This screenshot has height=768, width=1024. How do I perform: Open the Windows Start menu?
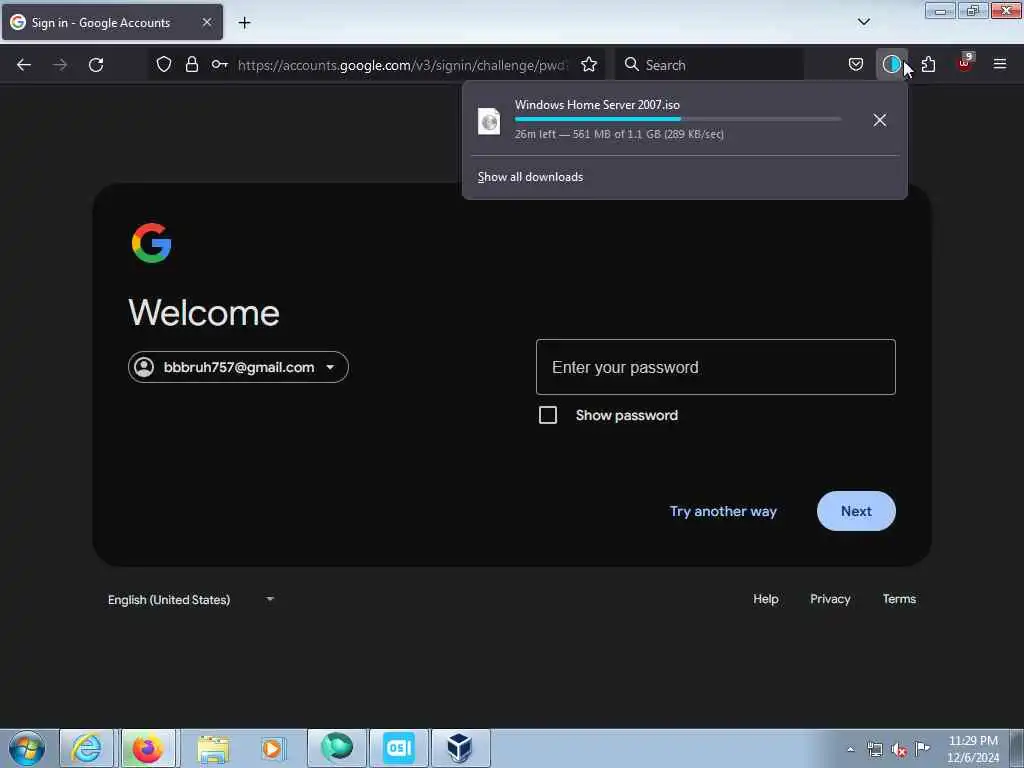coord(27,748)
